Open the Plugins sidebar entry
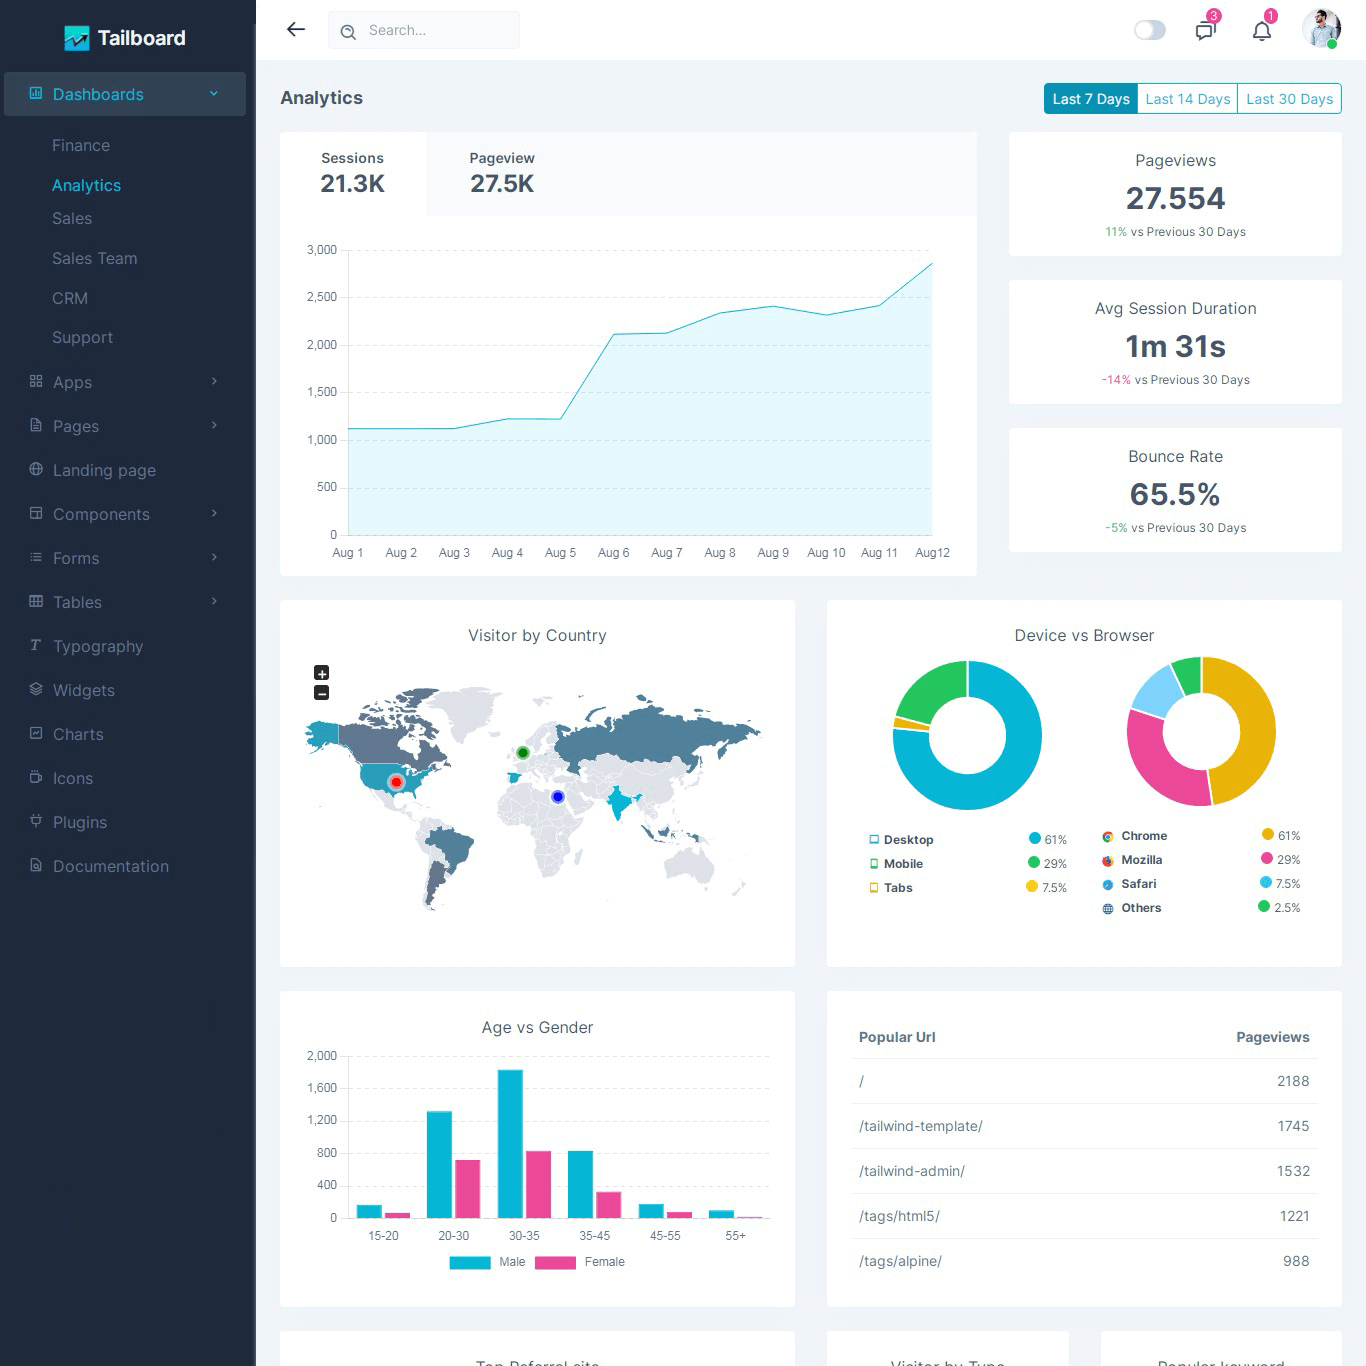The height and width of the screenshot is (1366, 1366). pyautogui.click(x=79, y=822)
